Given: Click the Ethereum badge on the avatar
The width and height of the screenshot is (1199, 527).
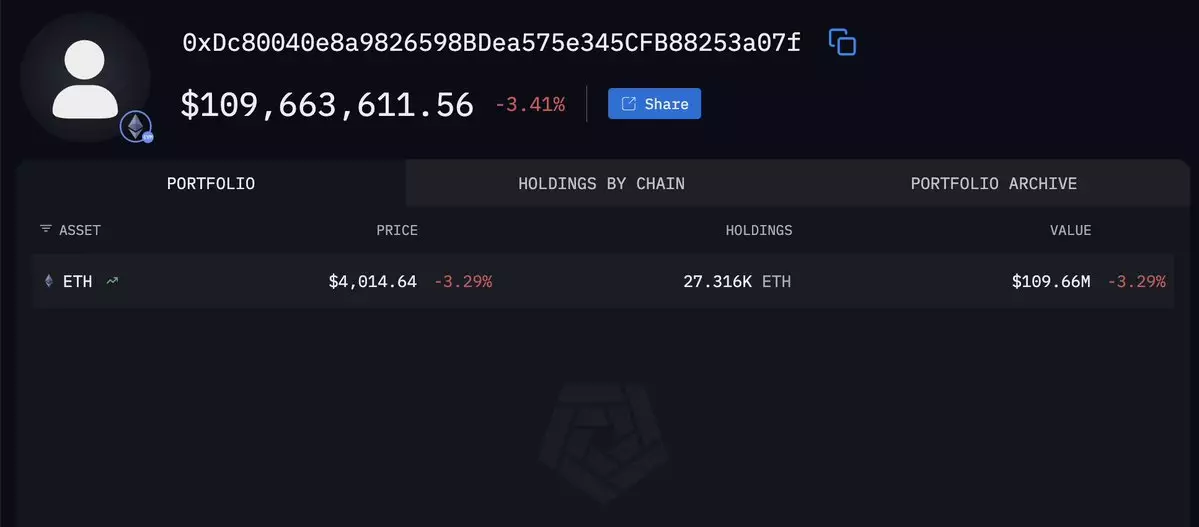Looking at the screenshot, I should click(x=136, y=127).
